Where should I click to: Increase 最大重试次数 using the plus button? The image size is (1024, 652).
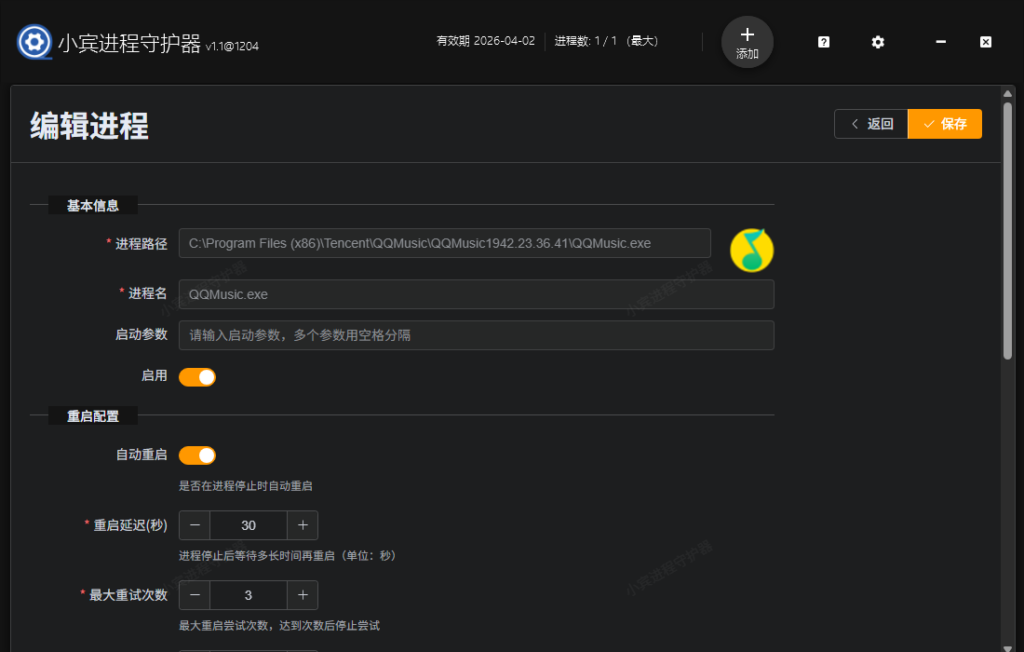(302, 595)
